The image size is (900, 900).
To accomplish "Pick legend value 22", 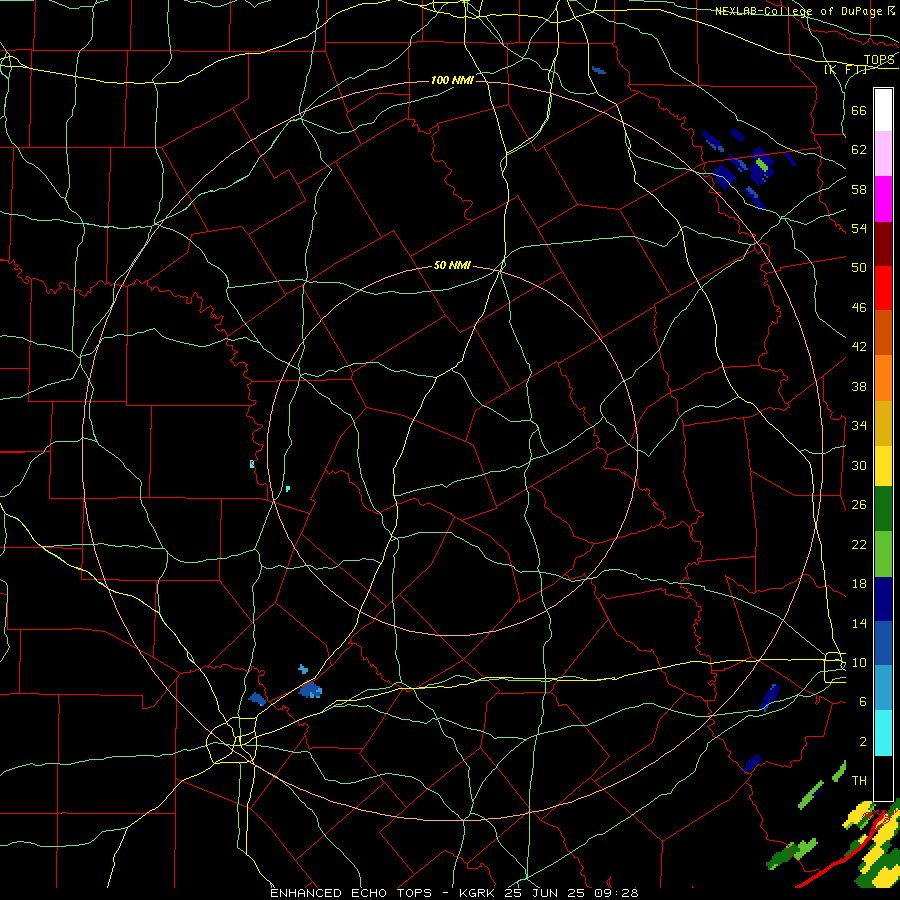I will pyautogui.click(x=859, y=544).
